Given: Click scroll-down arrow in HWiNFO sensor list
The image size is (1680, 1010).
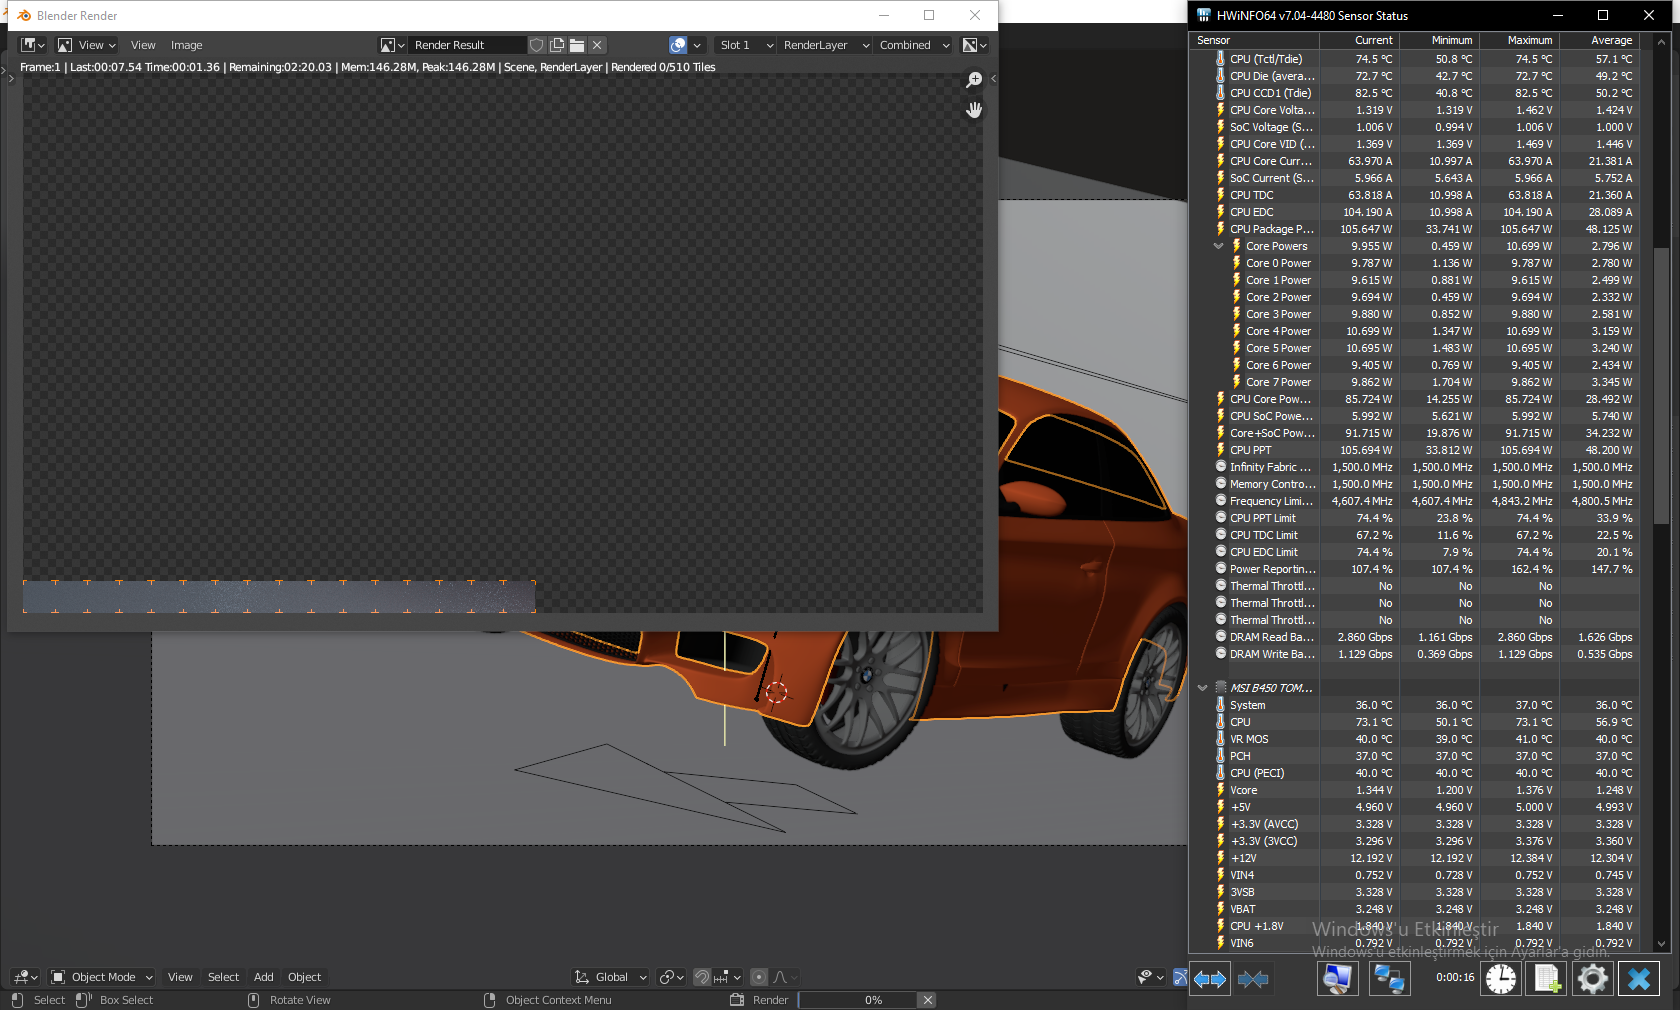Looking at the screenshot, I should click(x=1661, y=943).
